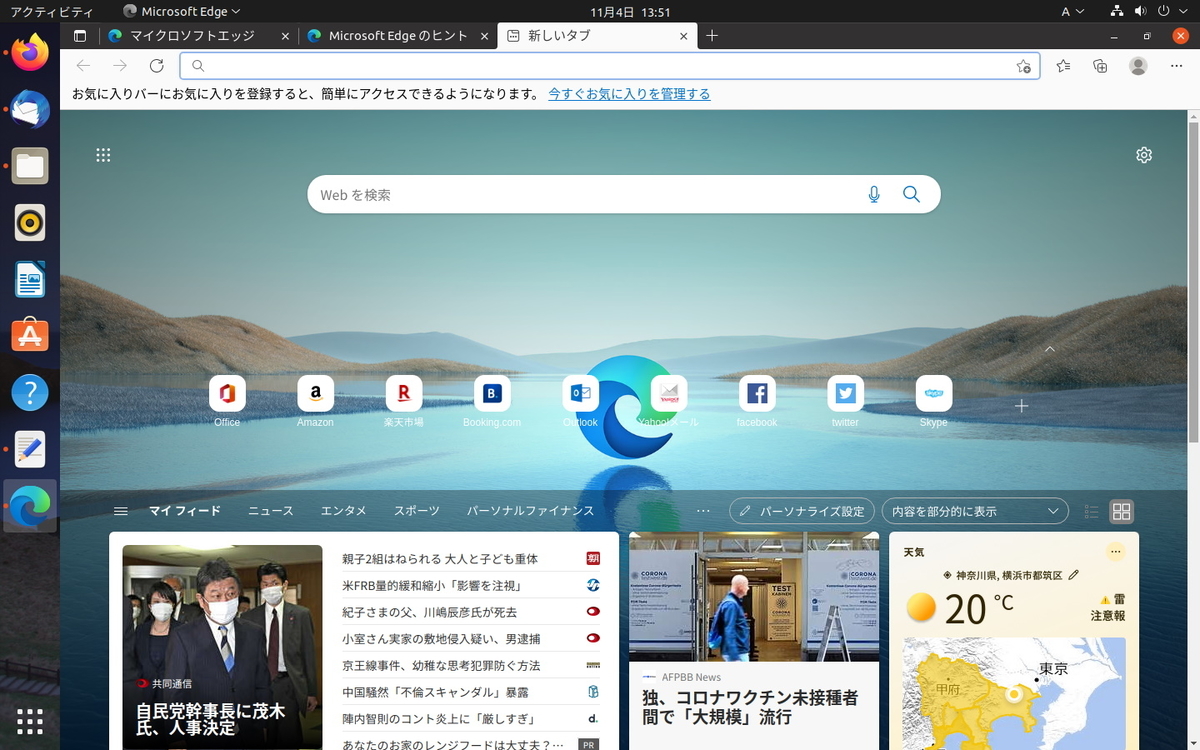Open AFPBB News vaccine article card
The width and height of the screenshot is (1200, 750).
pyautogui.click(x=754, y=641)
